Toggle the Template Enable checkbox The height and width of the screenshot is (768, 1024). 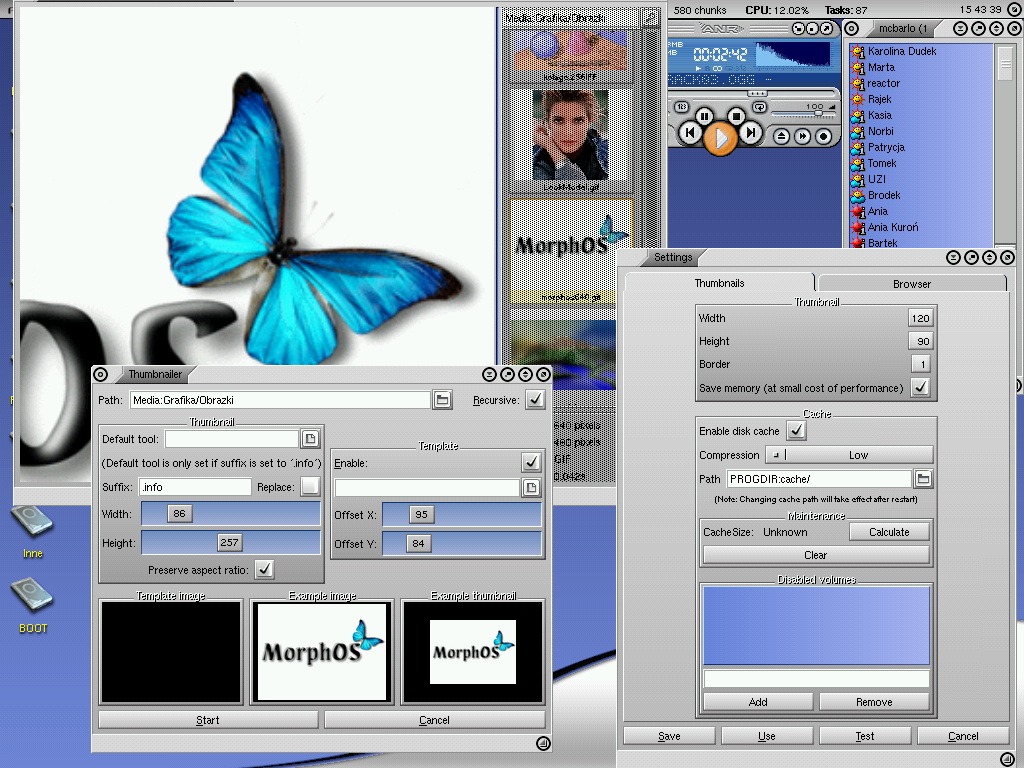point(532,462)
